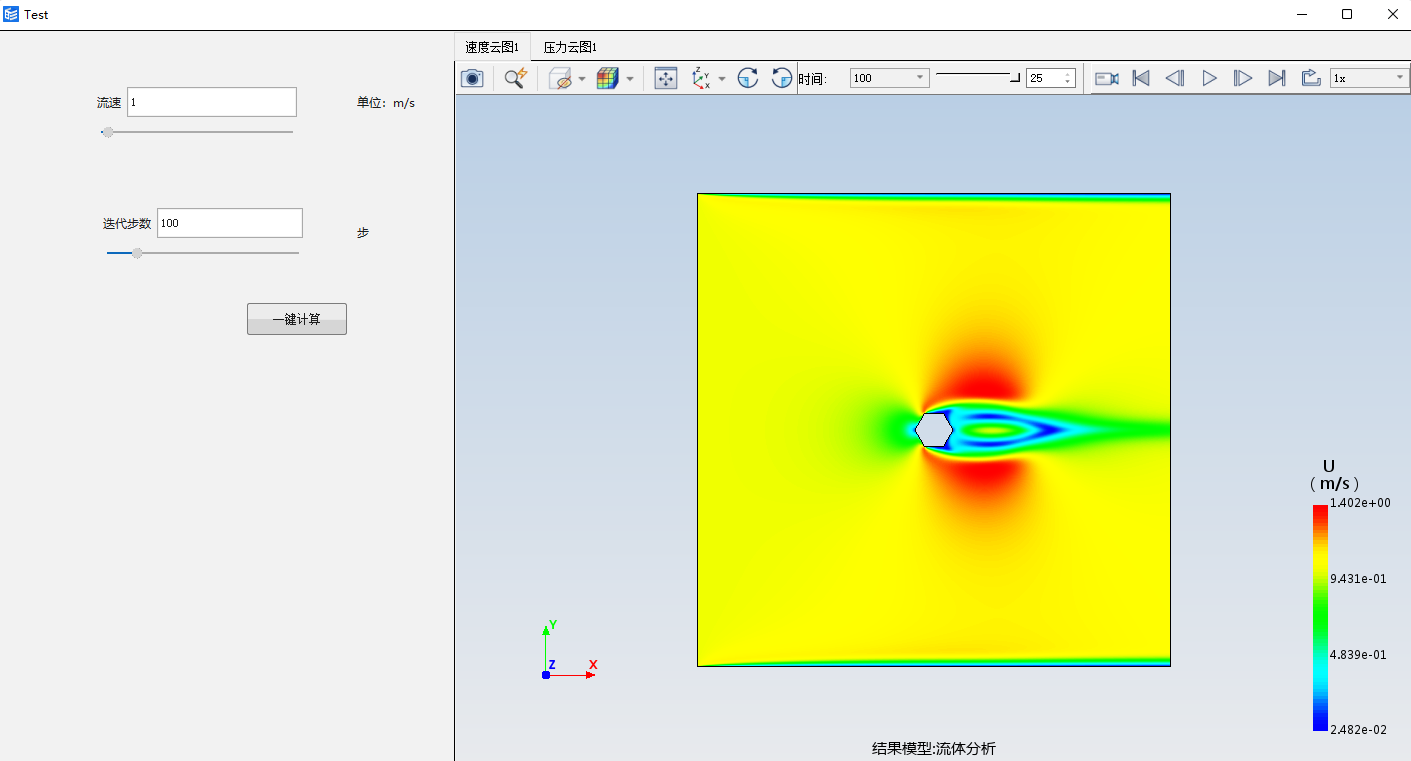Image resolution: width=1411 pixels, height=761 pixels.
Task: Open the time step dropdown showing 100
Action: pyautogui.click(x=890, y=78)
